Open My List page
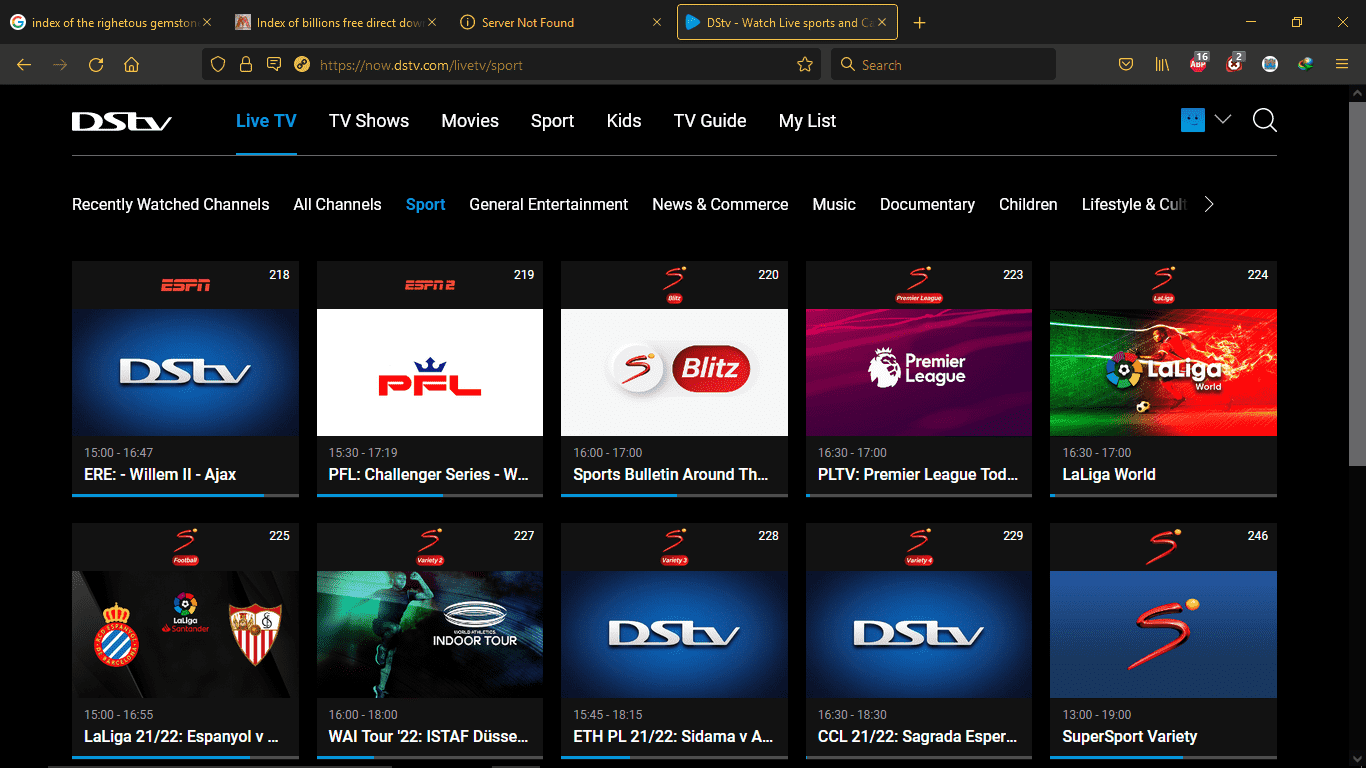Screen dimensions: 1366x768 (807, 121)
